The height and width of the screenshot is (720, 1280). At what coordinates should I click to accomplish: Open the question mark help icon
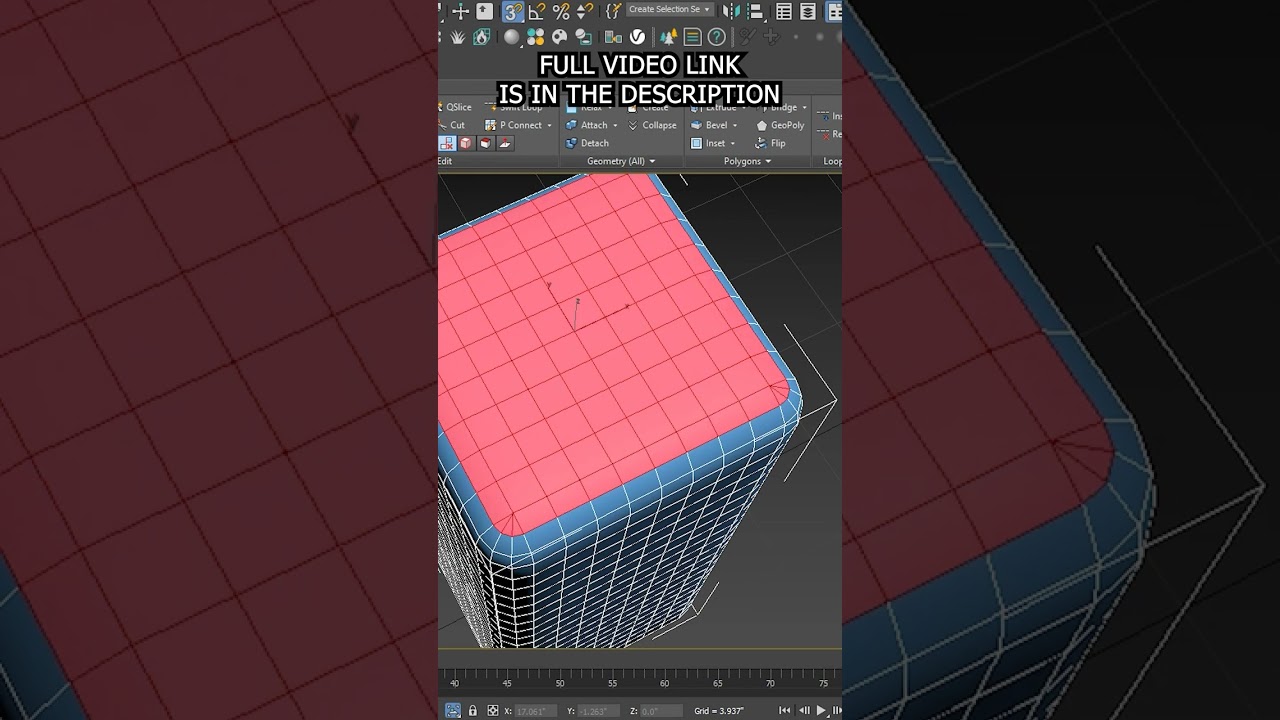click(x=717, y=37)
